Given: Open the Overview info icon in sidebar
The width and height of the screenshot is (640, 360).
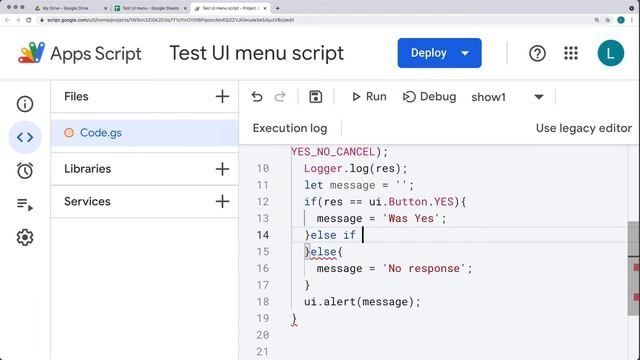Looking at the screenshot, I should coord(25,104).
